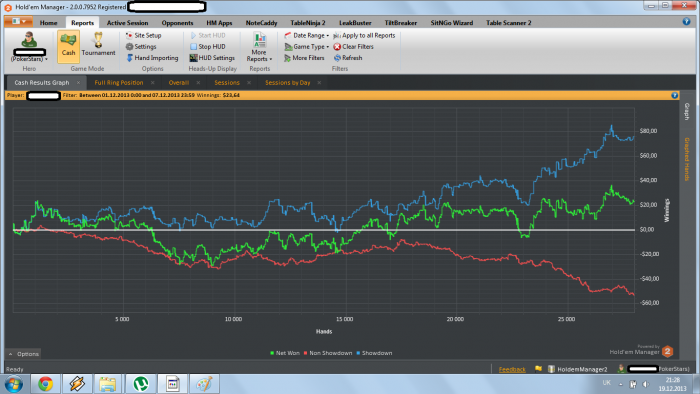Open the Table Scanner 2 tab
This screenshot has width=700, height=394.
[508, 23]
